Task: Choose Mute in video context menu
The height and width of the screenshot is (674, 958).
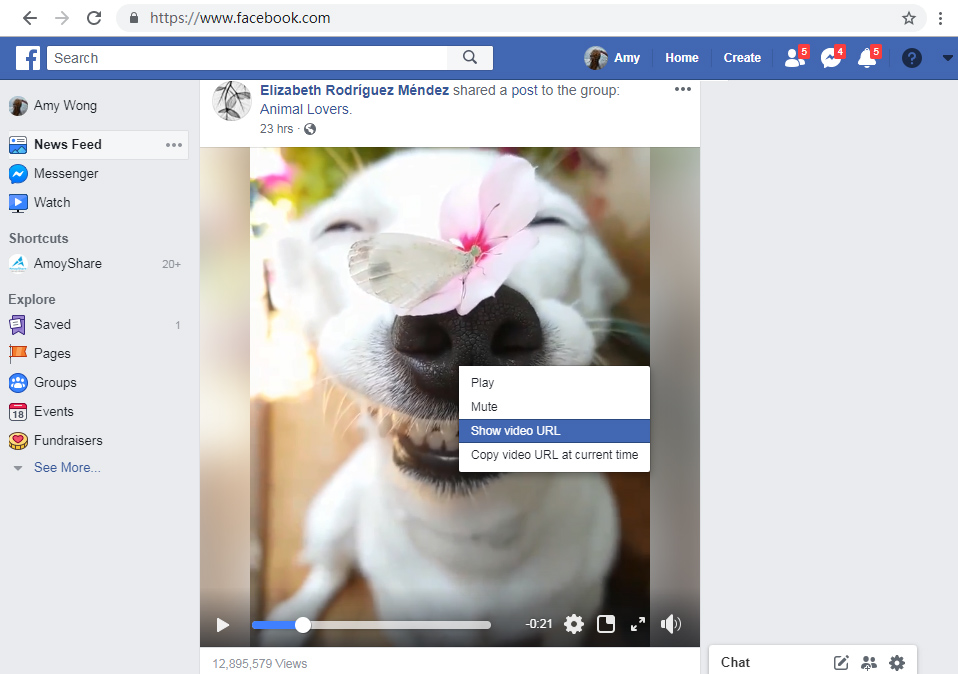Action: coord(554,407)
